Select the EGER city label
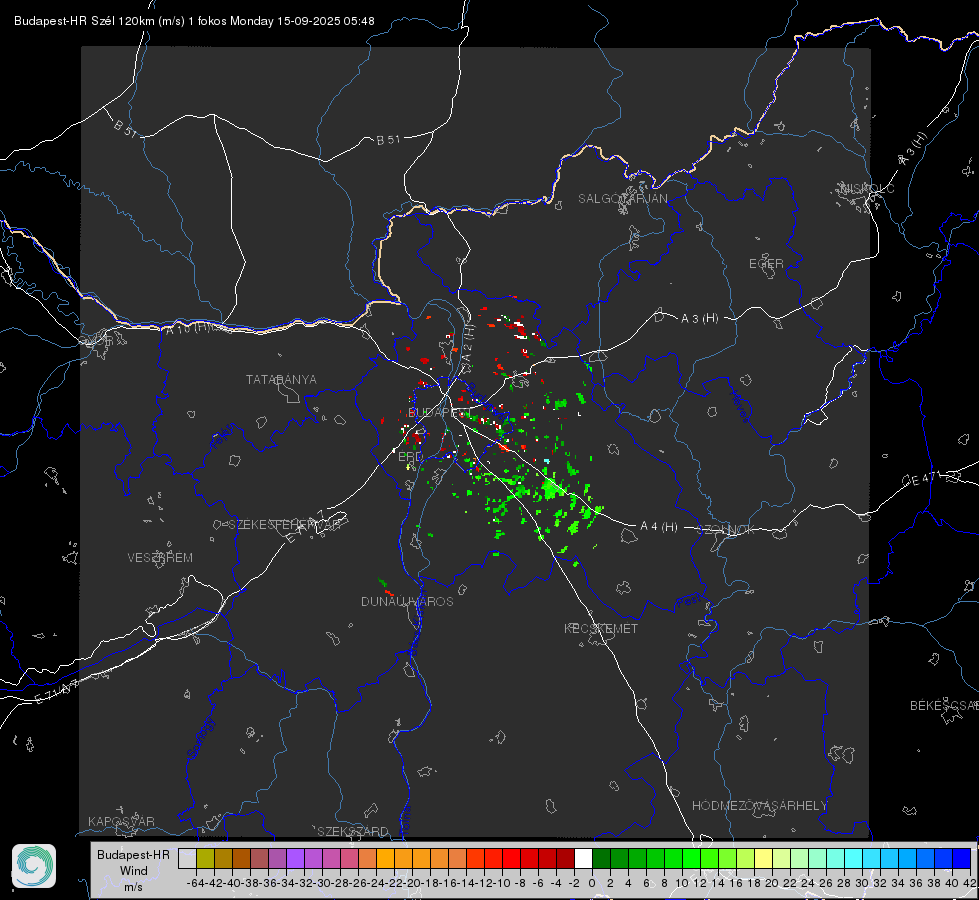The height and width of the screenshot is (900, 979). coord(766,264)
